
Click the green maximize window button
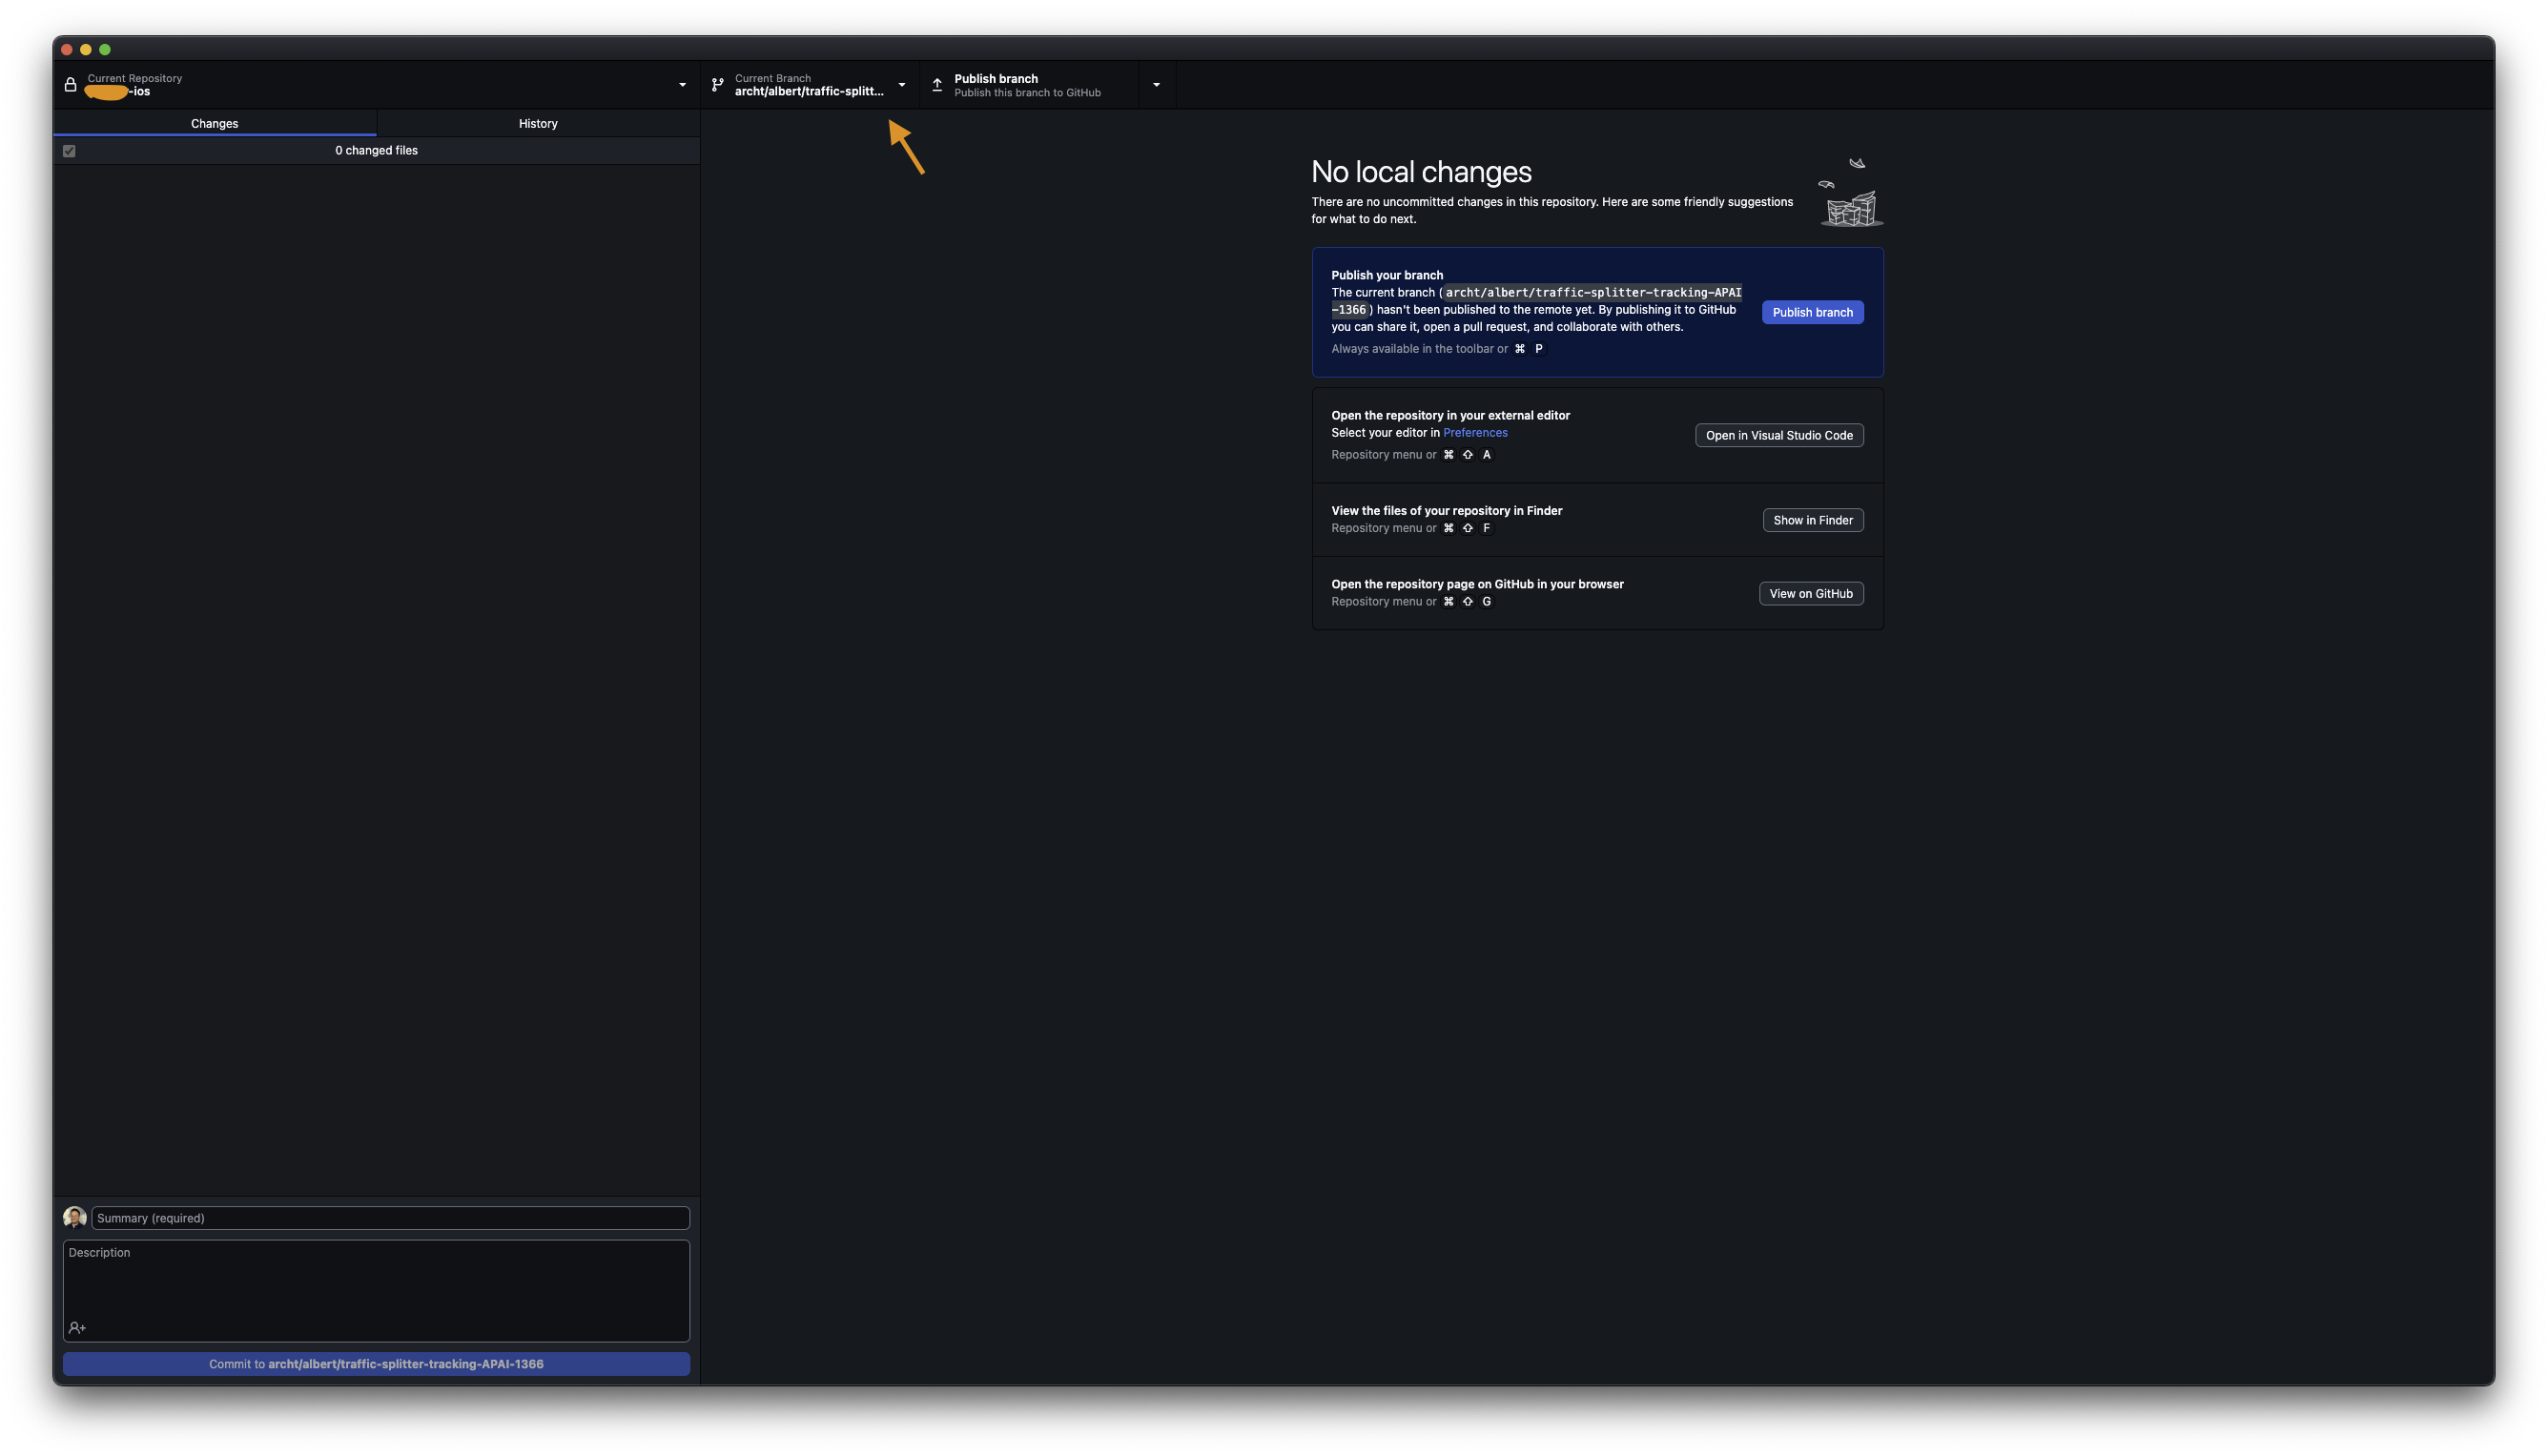(x=105, y=49)
